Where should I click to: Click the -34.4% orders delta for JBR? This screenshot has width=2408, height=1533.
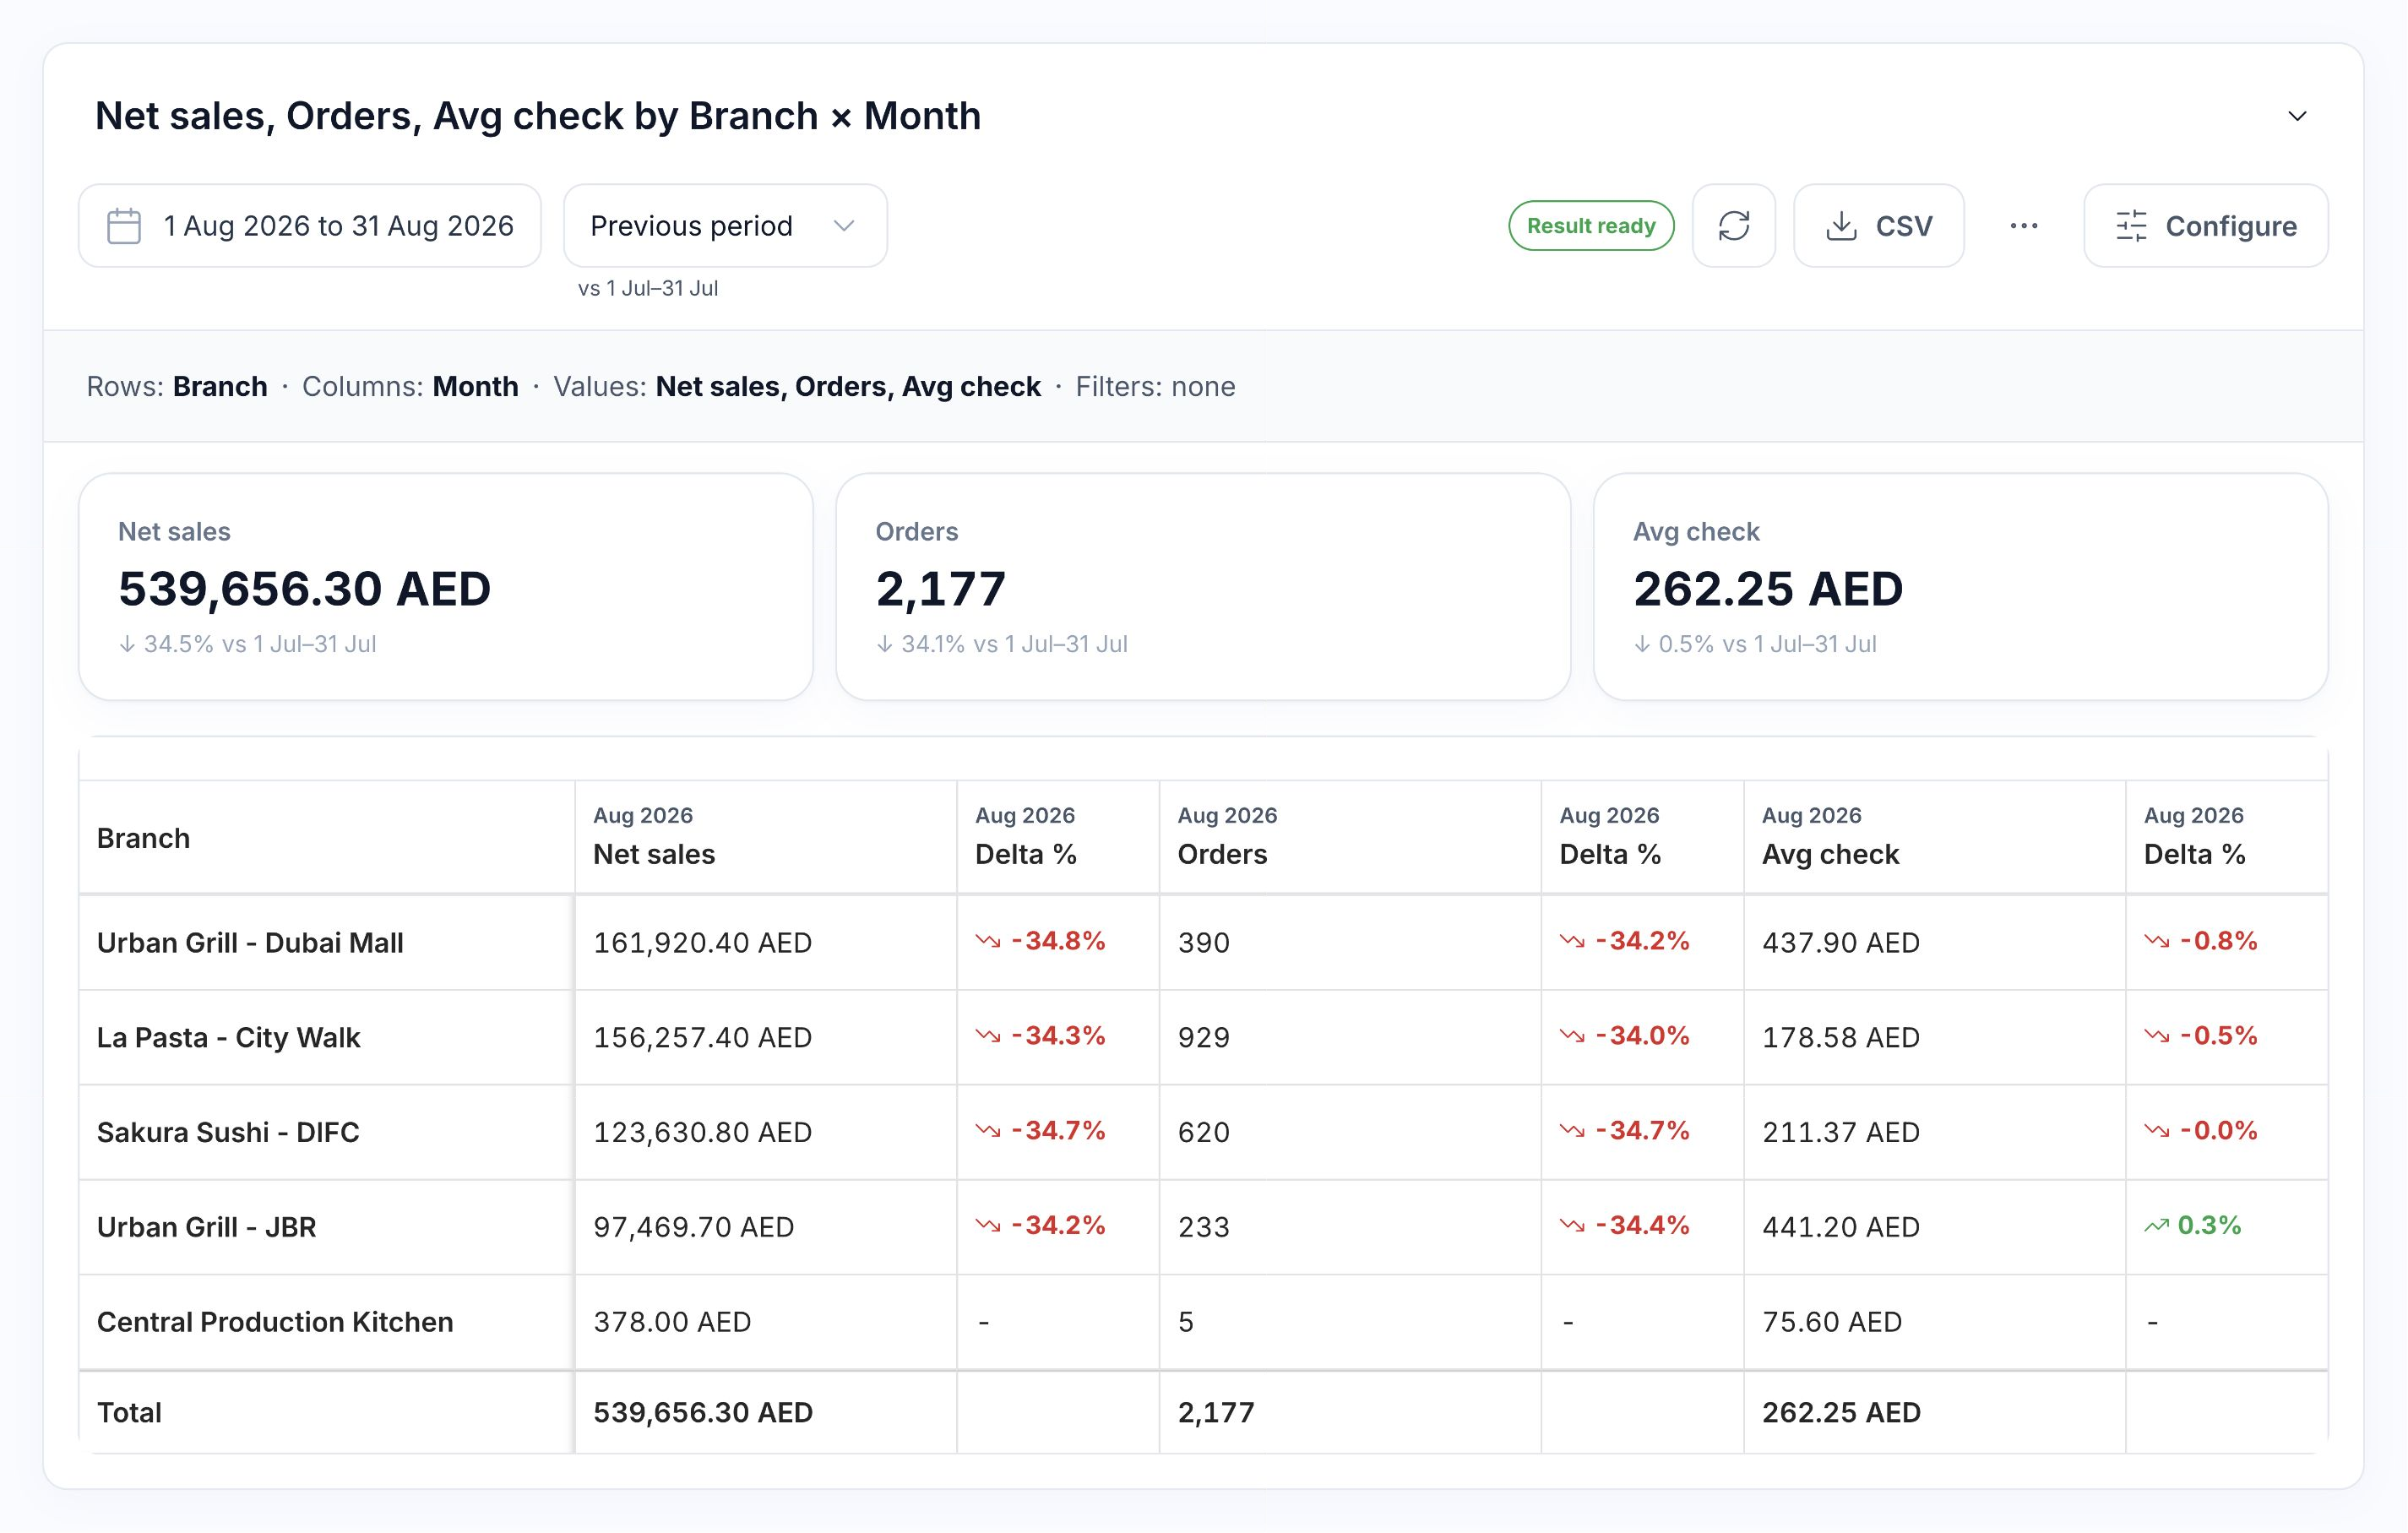point(1625,1225)
